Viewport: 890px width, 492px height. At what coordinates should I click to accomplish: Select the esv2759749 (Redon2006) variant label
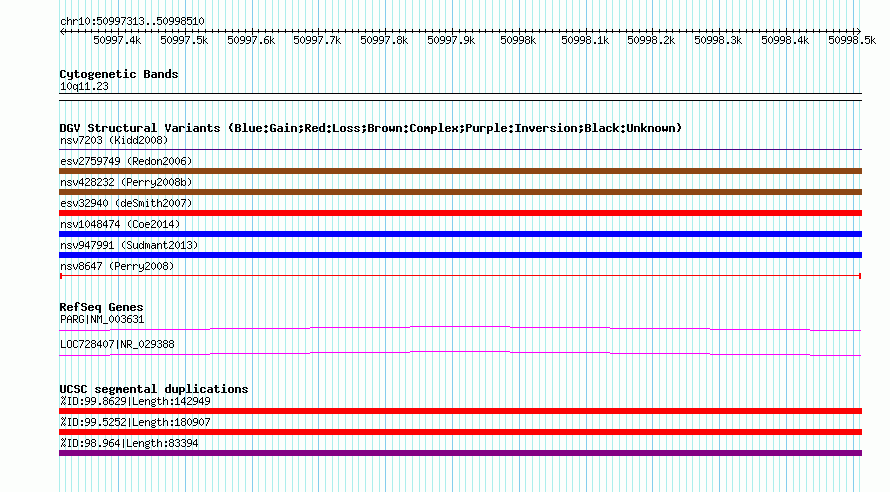[126, 161]
